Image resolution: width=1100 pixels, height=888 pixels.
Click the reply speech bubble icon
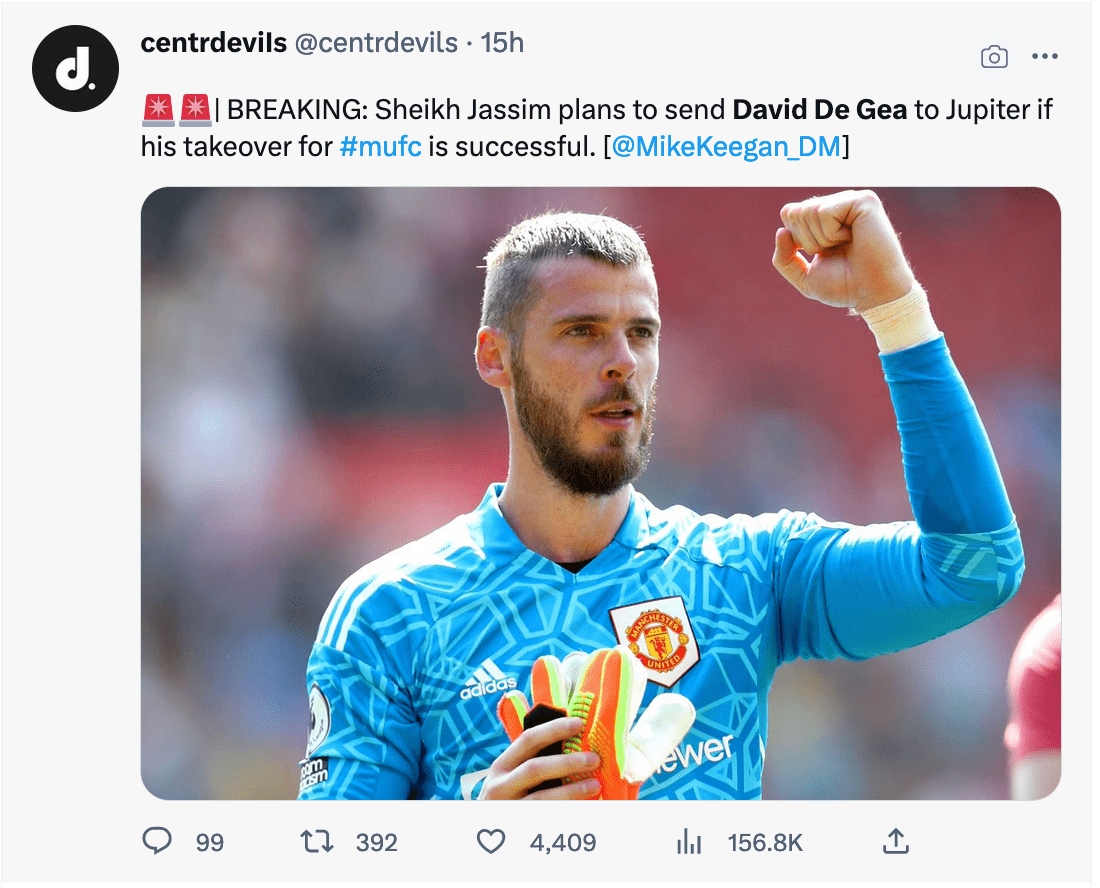(x=157, y=842)
